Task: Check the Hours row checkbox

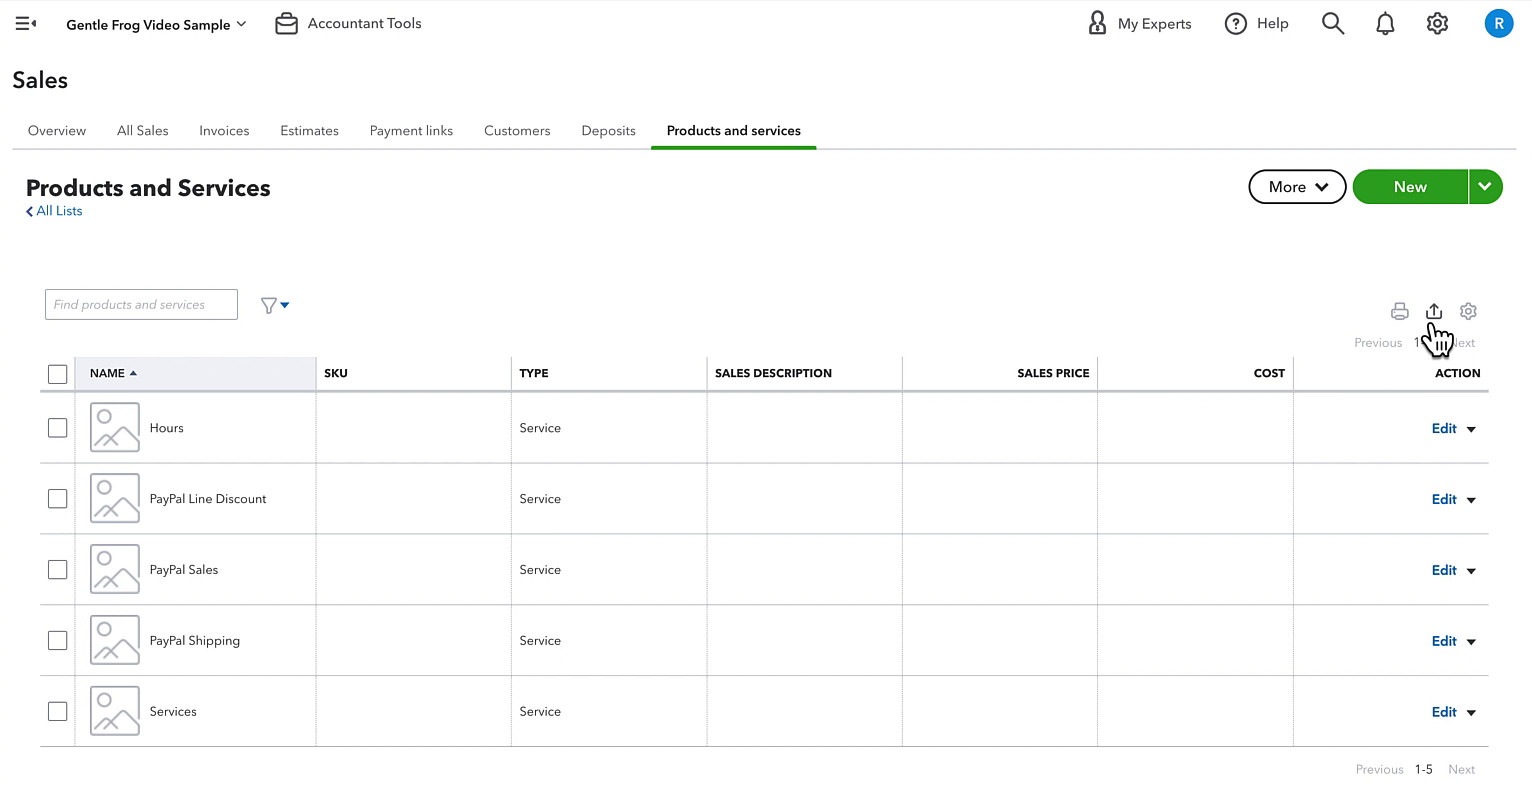Action: (57, 428)
